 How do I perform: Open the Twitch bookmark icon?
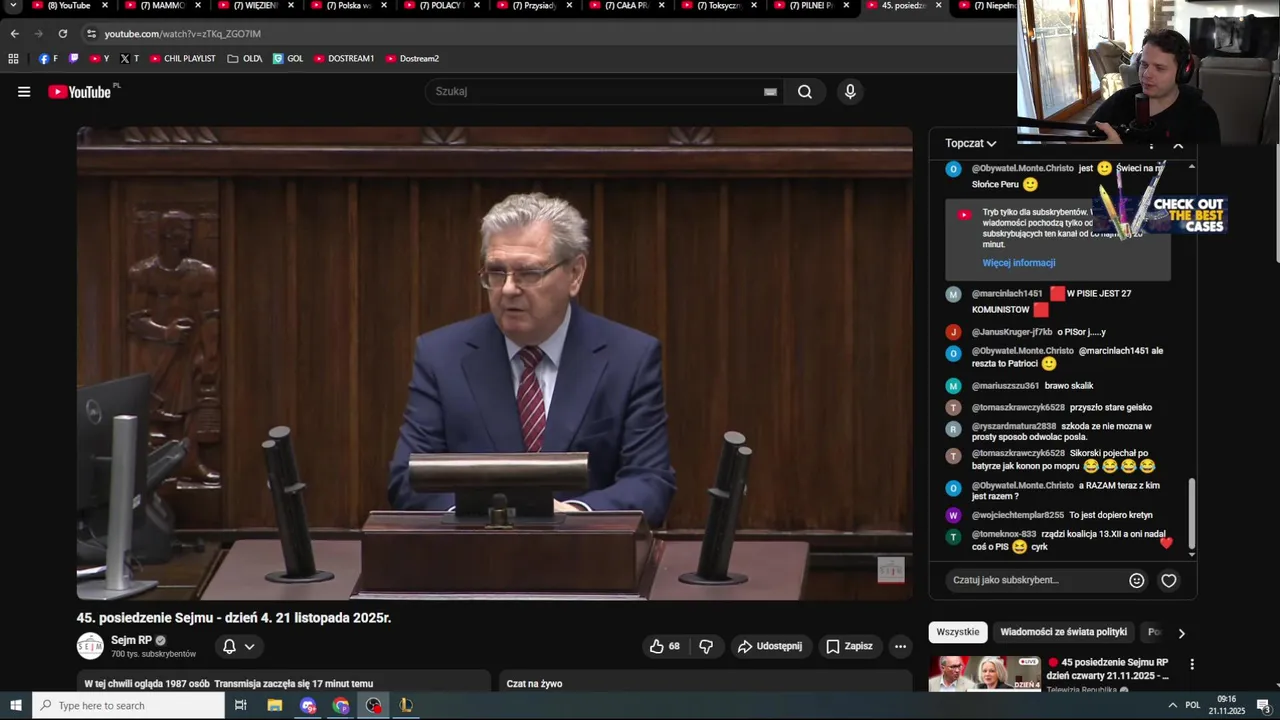[73, 59]
